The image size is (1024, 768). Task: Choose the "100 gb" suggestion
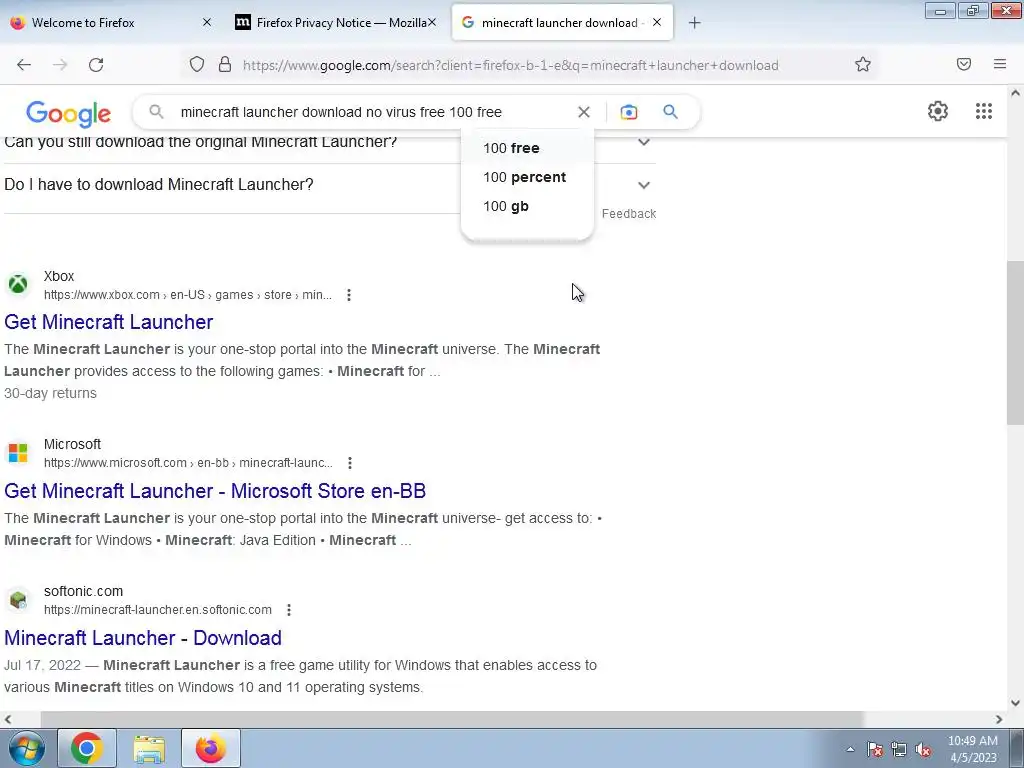pos(527,206)
